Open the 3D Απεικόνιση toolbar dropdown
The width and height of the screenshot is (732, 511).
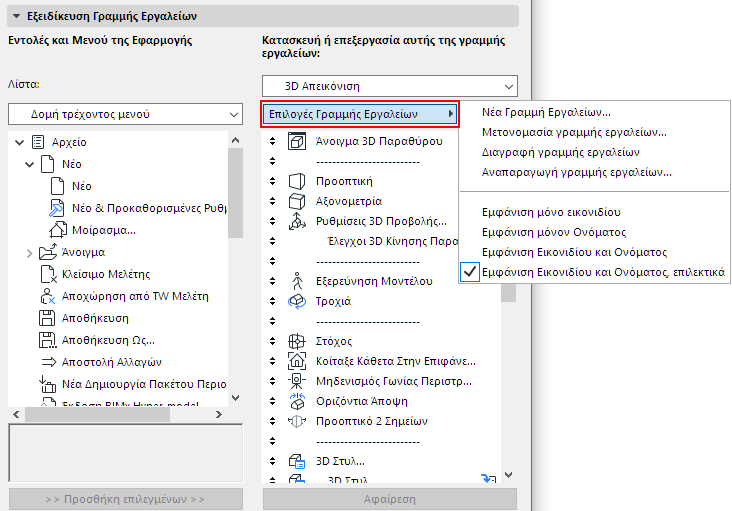point(389,86)
